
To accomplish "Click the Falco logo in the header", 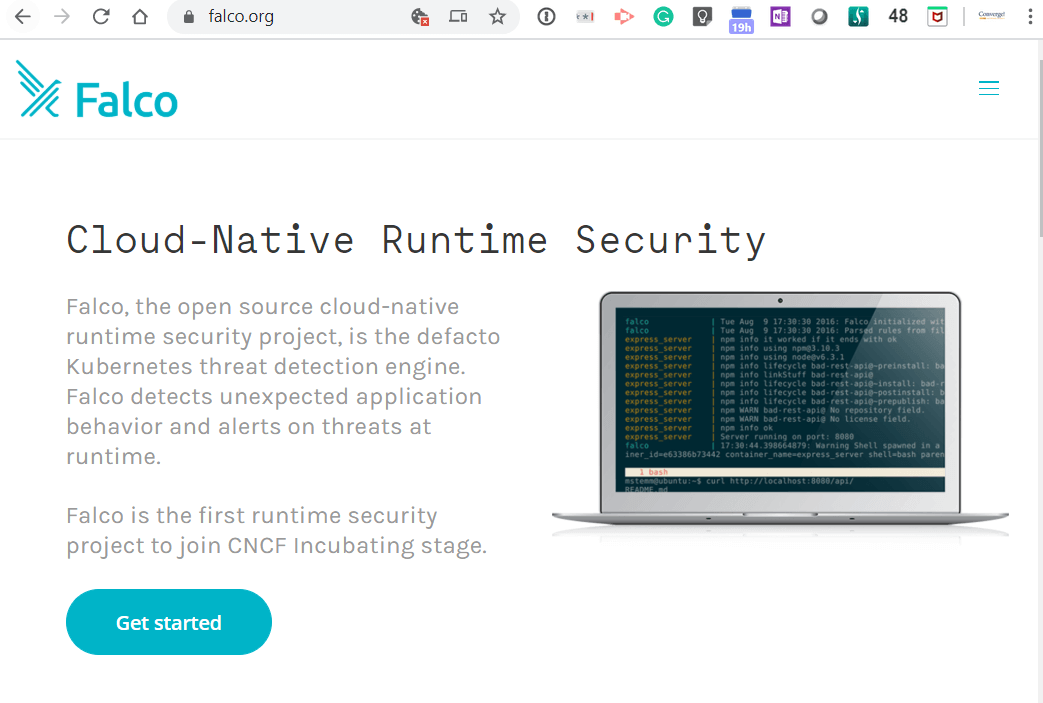I will point(96,88).
